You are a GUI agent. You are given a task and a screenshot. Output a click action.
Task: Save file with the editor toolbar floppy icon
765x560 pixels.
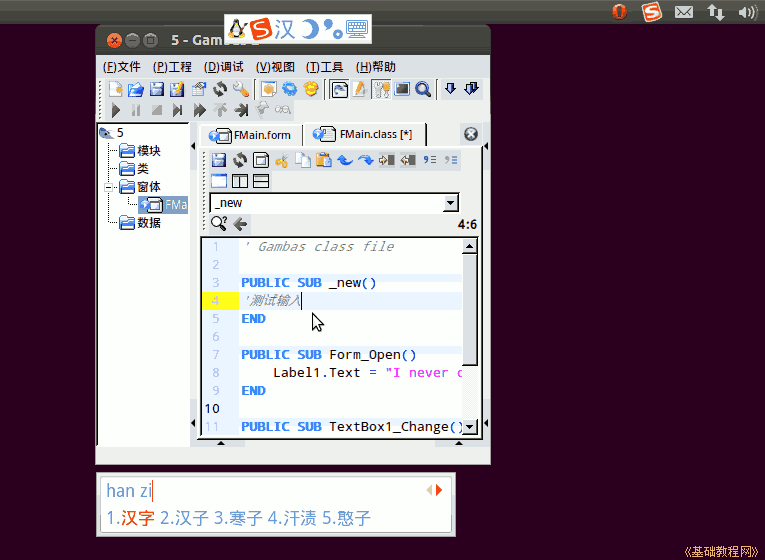[x=219, y=160]
